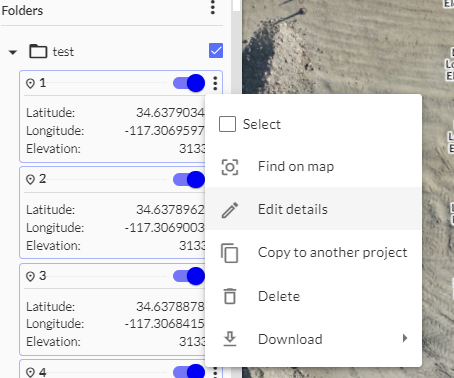Disable the point 3 visibility switch
454x378 pixels.
pos(189,276)
